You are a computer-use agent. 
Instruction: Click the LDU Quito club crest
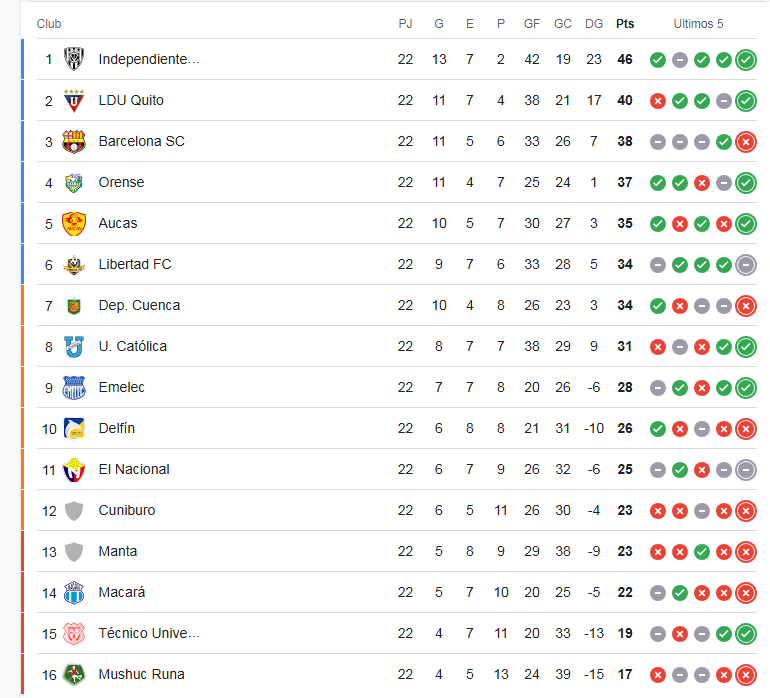74,100
